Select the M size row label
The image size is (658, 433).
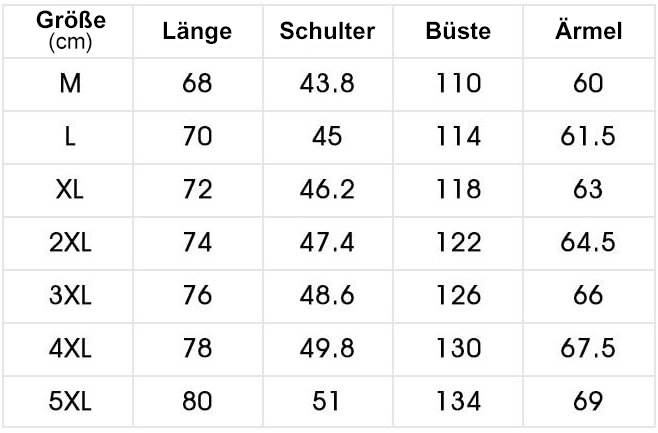pyautogui.click(x=70, y=83)
